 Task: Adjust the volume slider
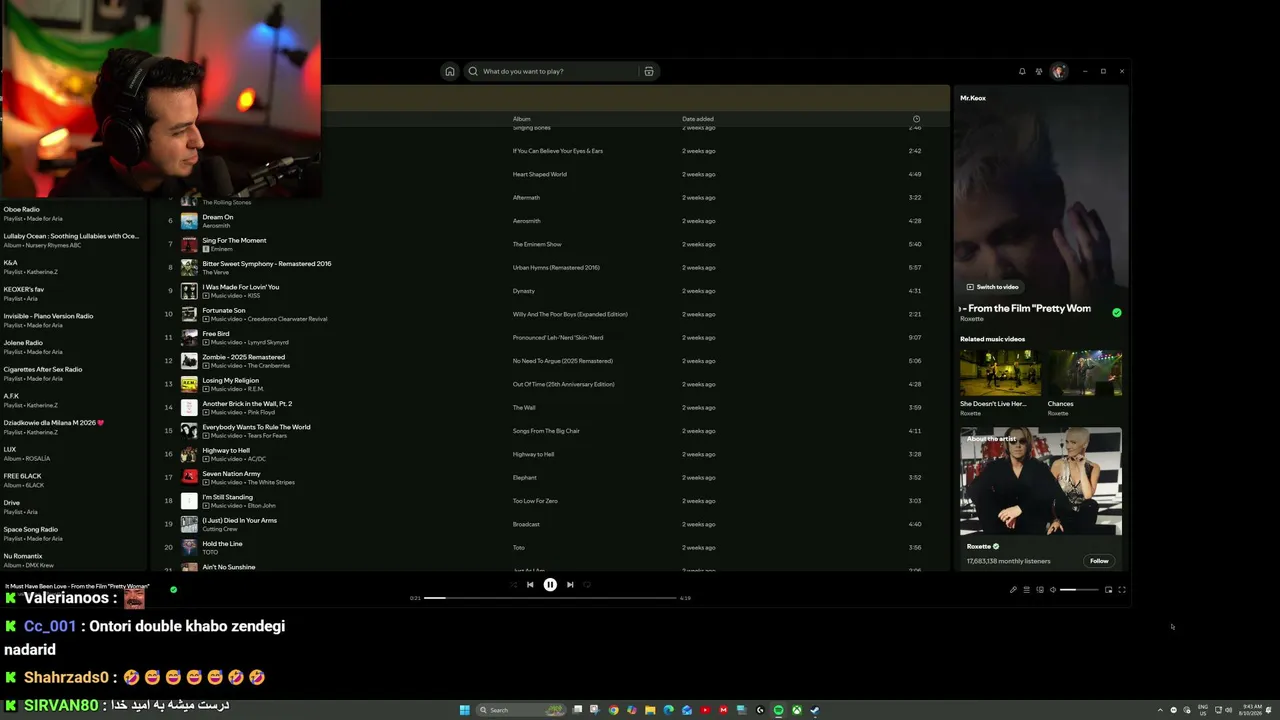1078,590
